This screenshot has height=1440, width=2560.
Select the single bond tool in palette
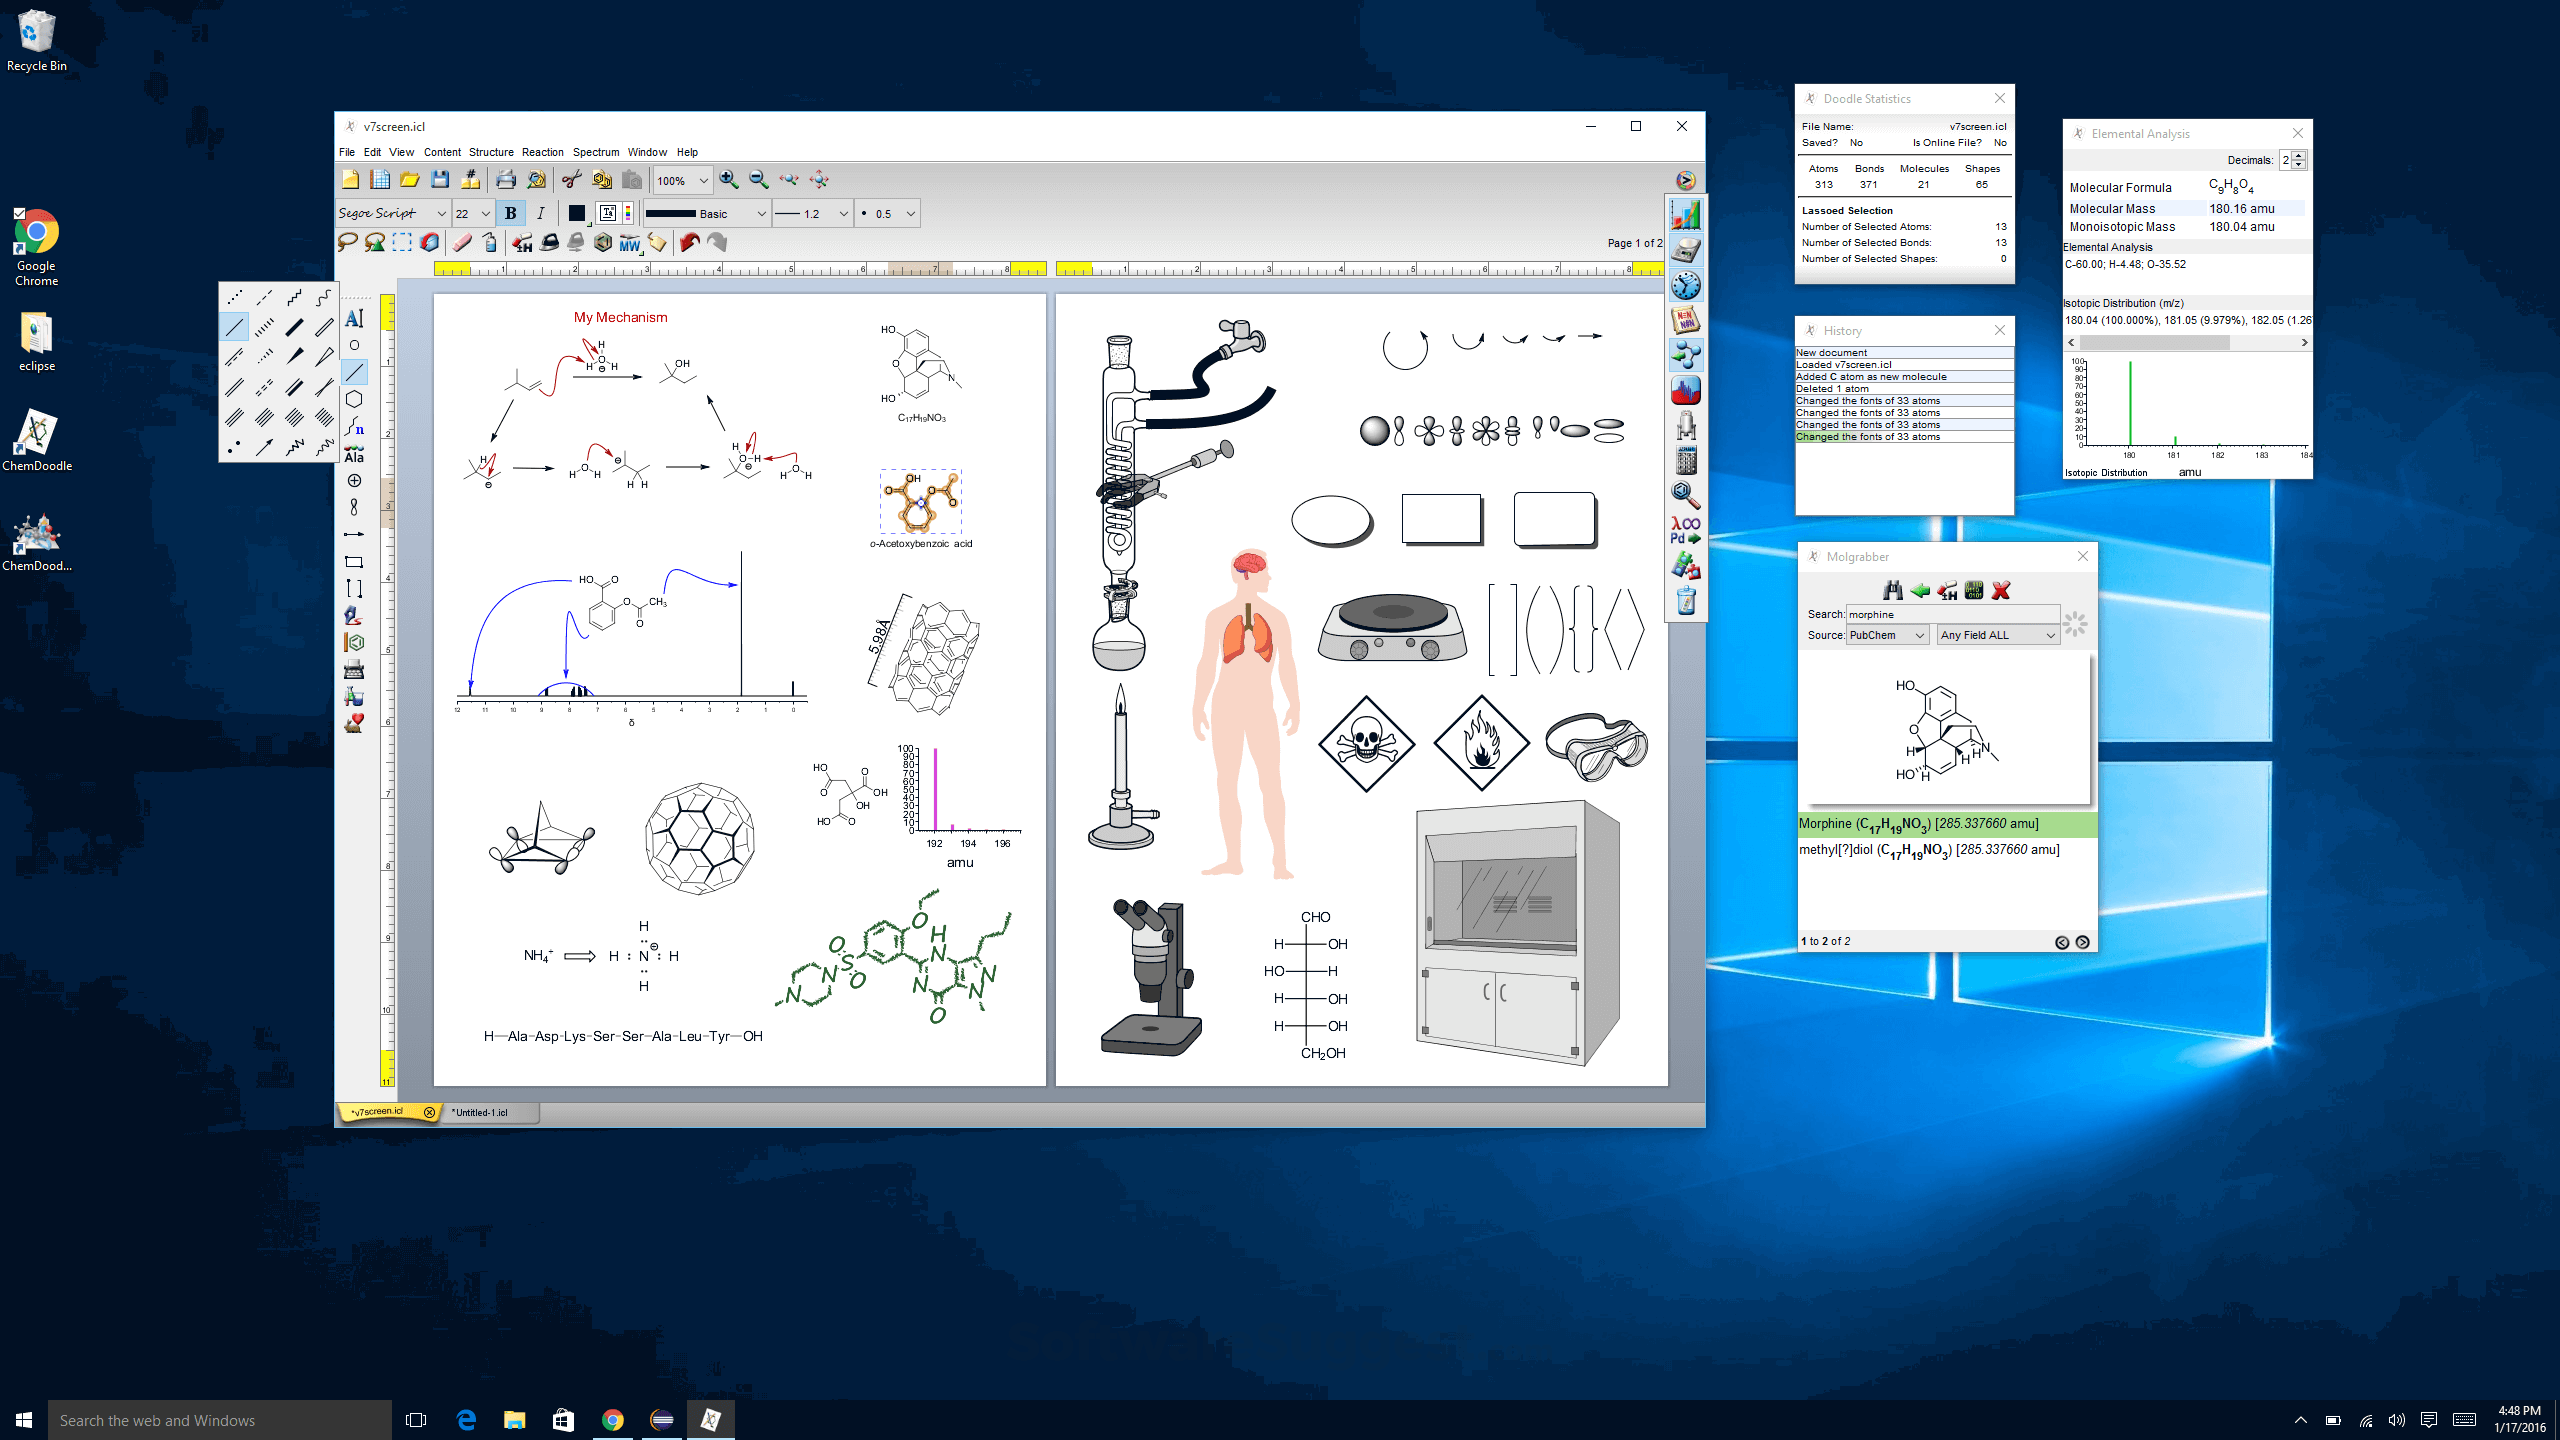pos(234,326)
